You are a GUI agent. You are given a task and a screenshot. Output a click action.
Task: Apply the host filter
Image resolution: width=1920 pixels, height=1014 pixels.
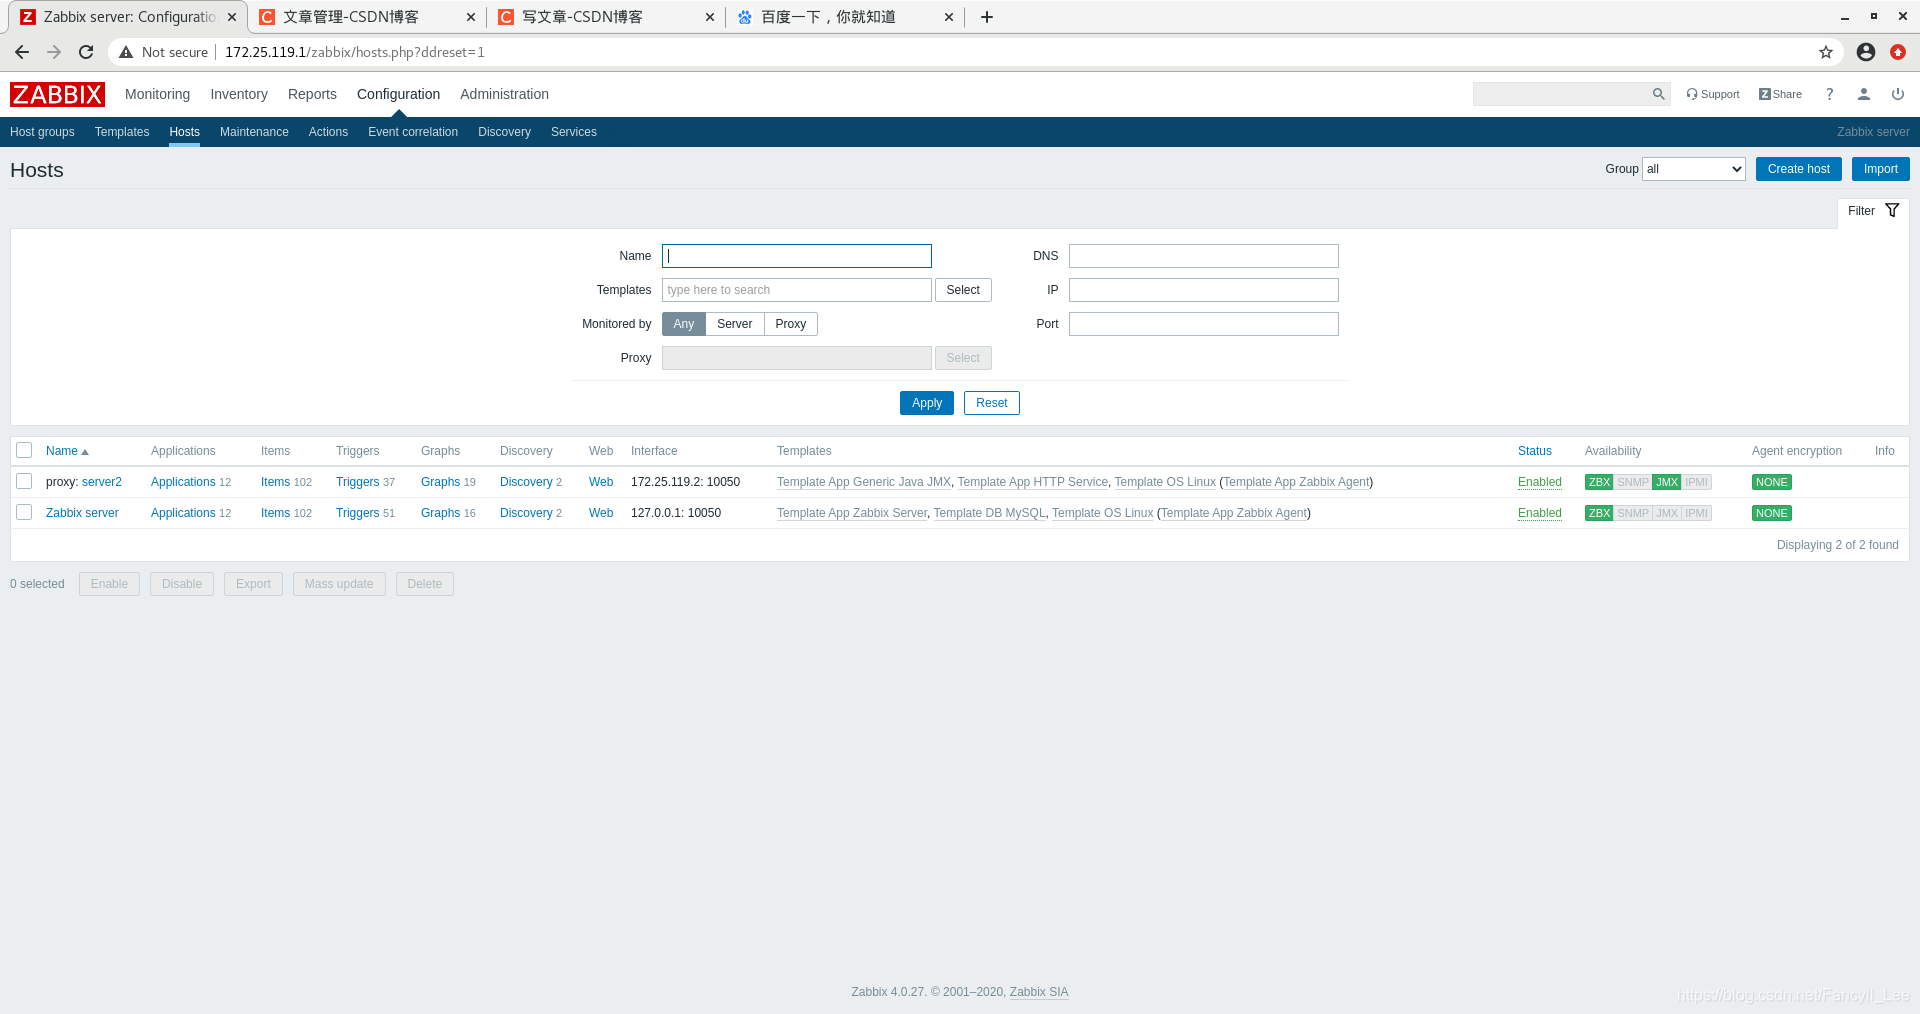[926, 403]
